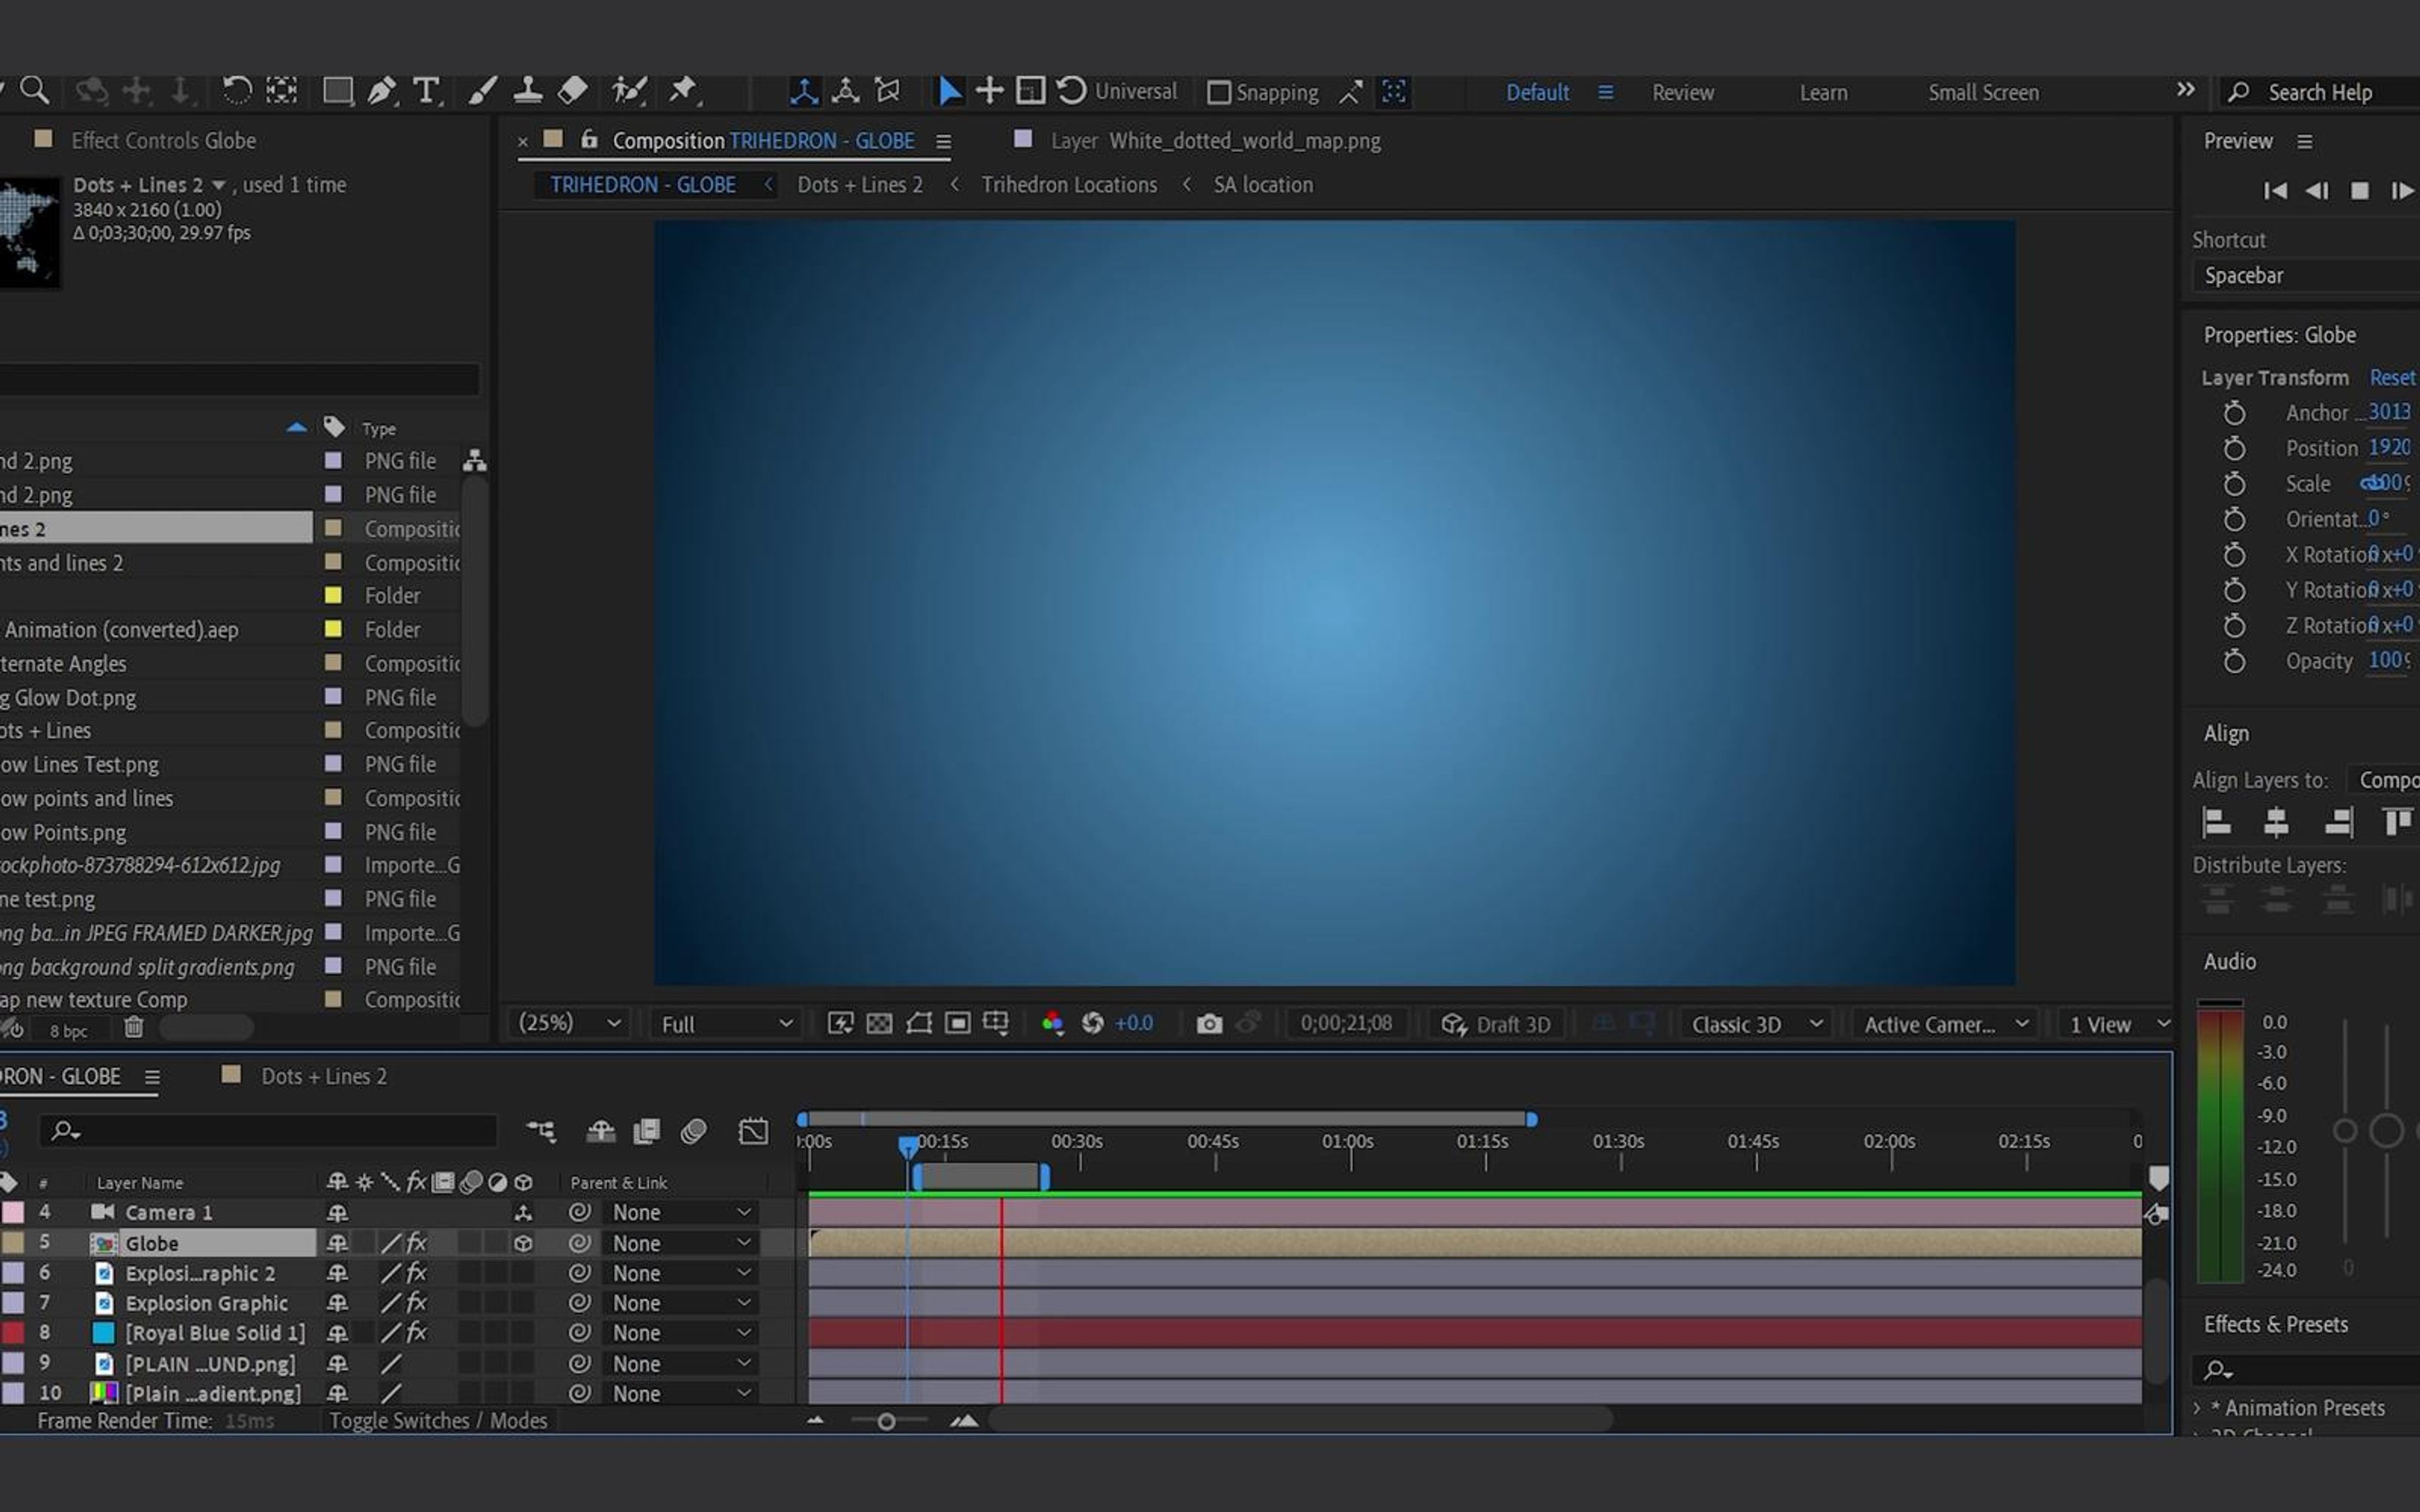This screenshot has width=2420, height=1512.
Task: Select the Roto Brush tool
Action: click(x=629, y=91)
